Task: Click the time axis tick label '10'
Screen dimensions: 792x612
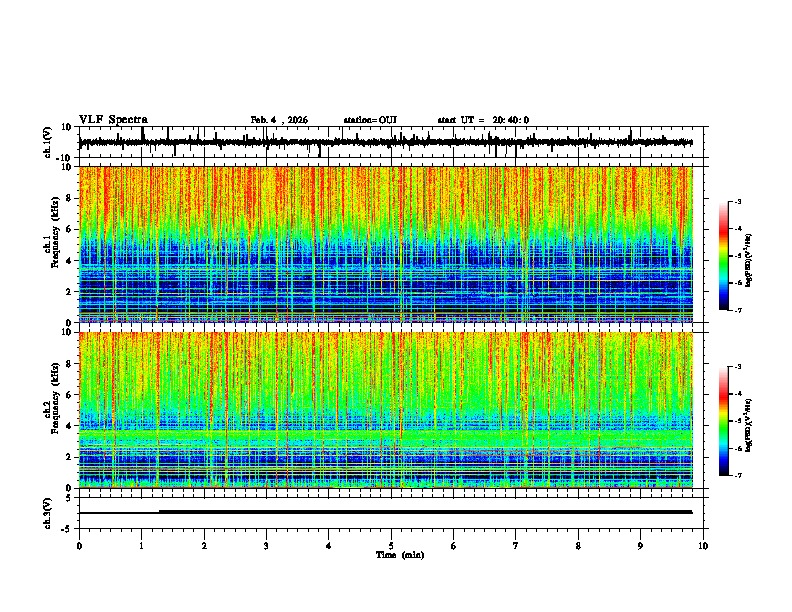Action: point(703,546)
